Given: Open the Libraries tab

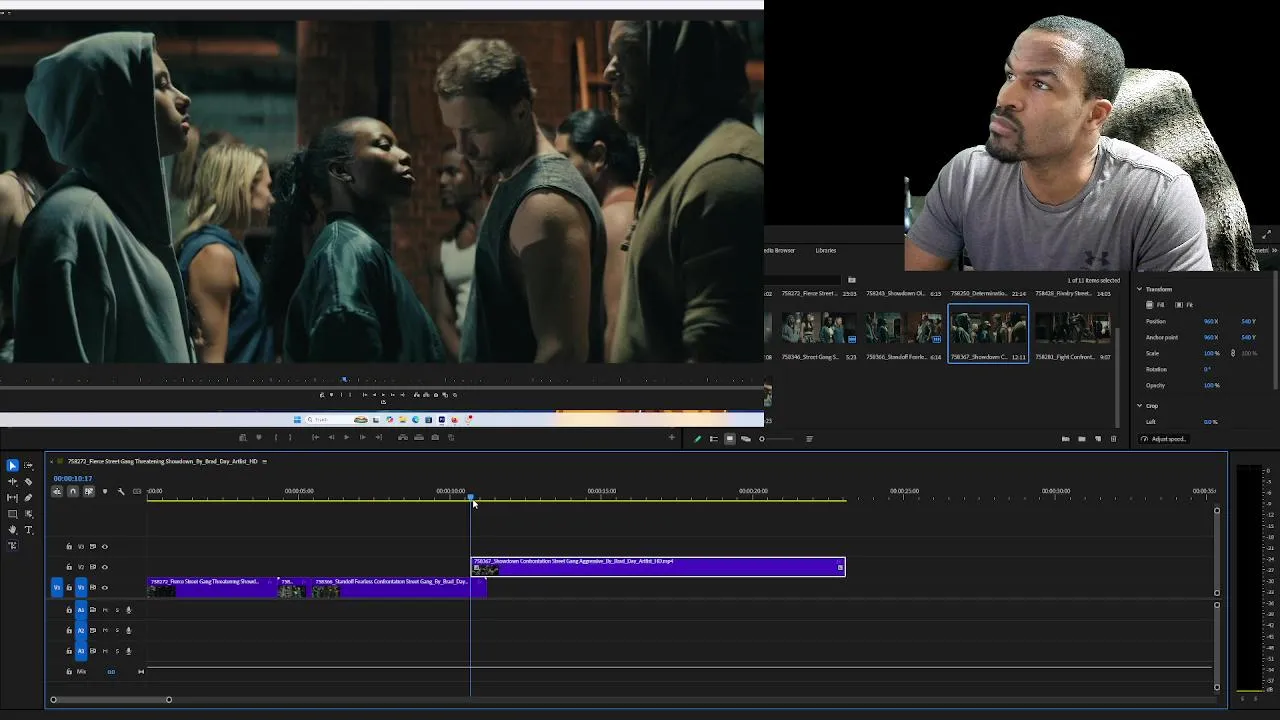Looking at the screenshot, I should [x=826, y=250].
